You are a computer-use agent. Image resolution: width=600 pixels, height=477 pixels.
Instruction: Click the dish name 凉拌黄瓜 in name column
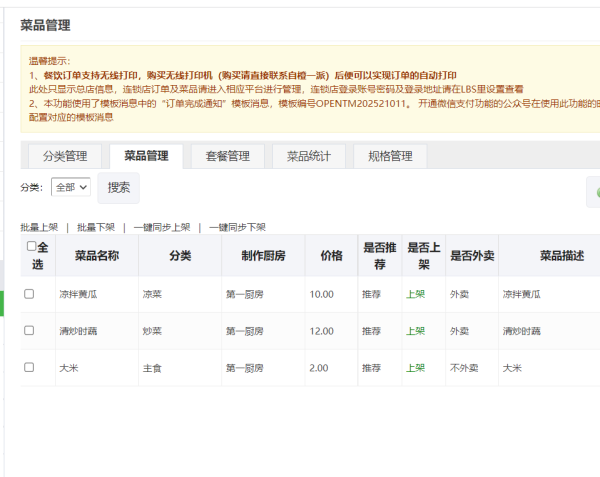point(78,294)
